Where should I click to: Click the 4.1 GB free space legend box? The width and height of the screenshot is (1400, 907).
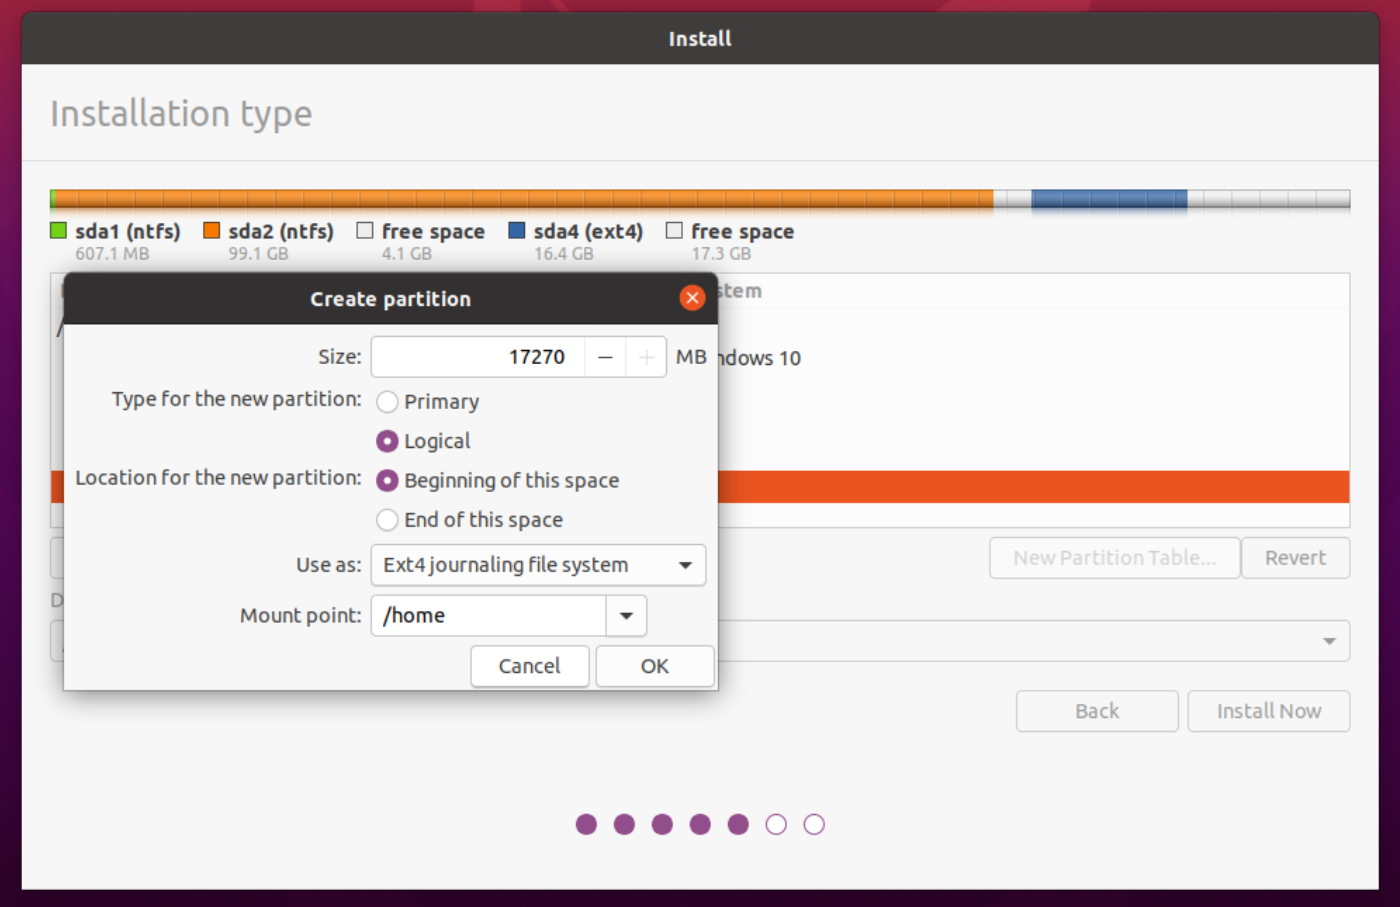click(x=365, y=231)
